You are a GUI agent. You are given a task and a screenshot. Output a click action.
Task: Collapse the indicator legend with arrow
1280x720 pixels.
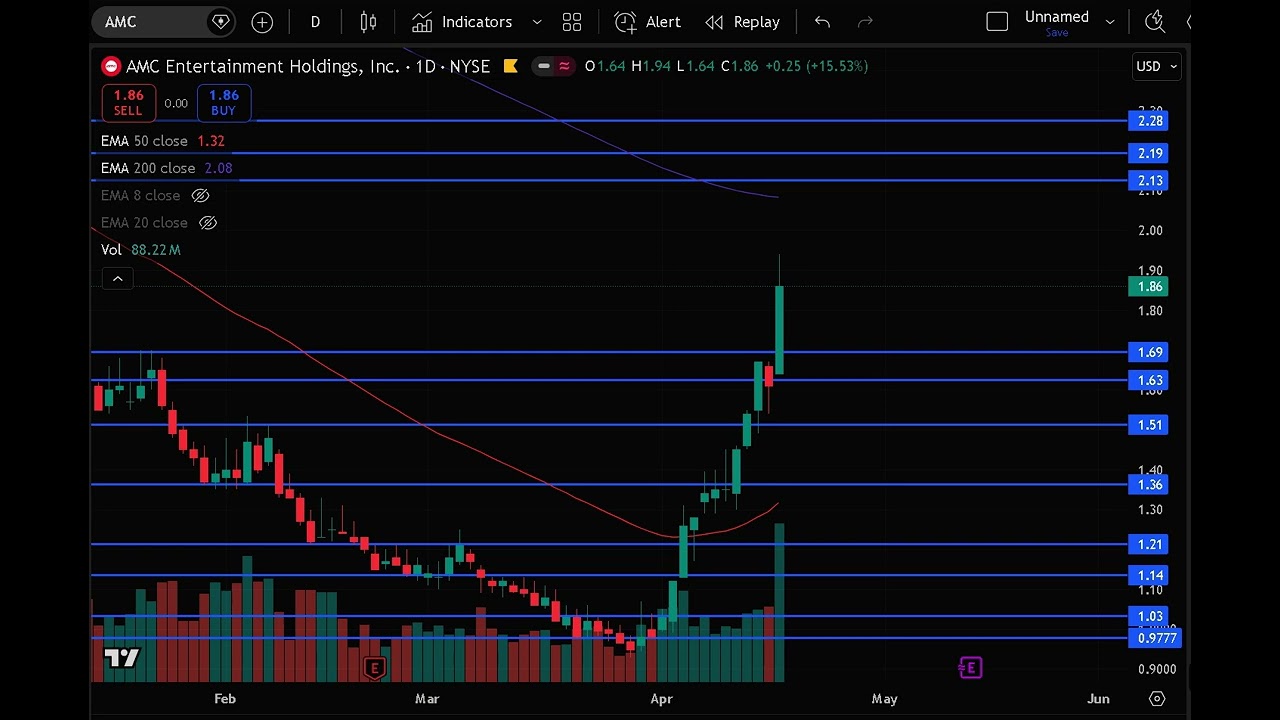tap(117, 279)
